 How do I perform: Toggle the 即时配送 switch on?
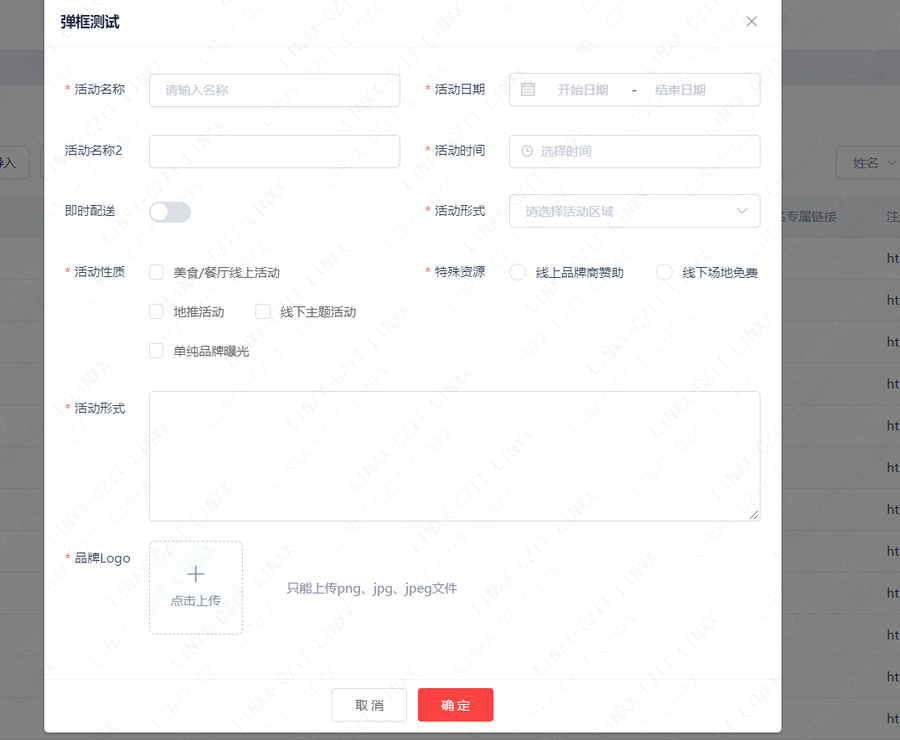(170, 211)
